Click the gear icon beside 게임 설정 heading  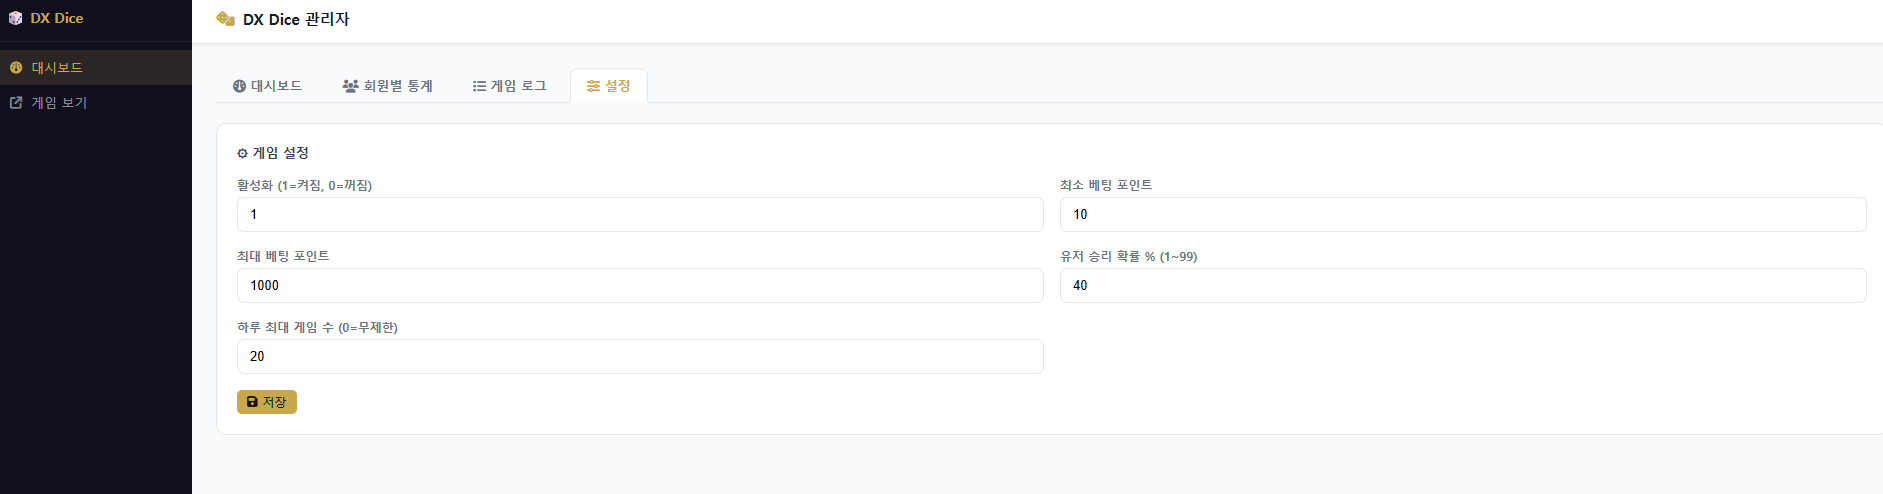(242, 153)
